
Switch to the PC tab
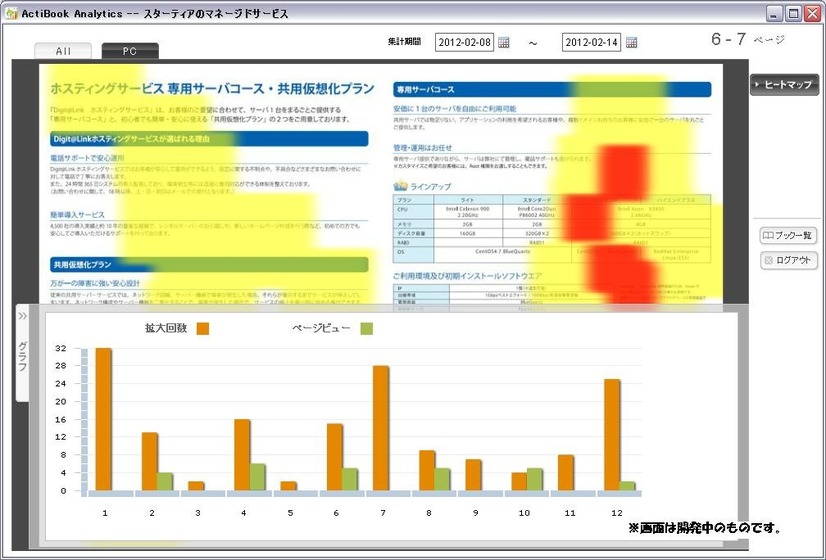(x=130, y=51)
